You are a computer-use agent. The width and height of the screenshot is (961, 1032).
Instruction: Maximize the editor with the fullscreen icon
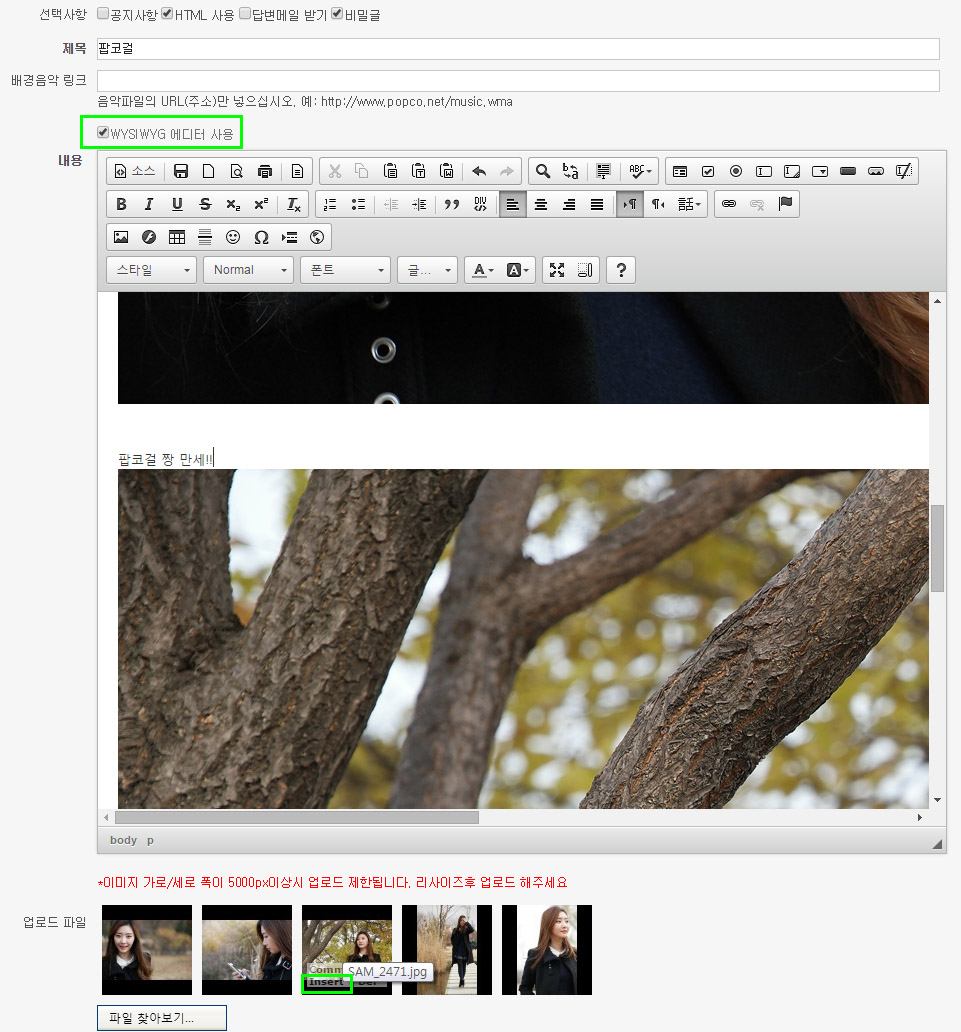click(557, 270)
